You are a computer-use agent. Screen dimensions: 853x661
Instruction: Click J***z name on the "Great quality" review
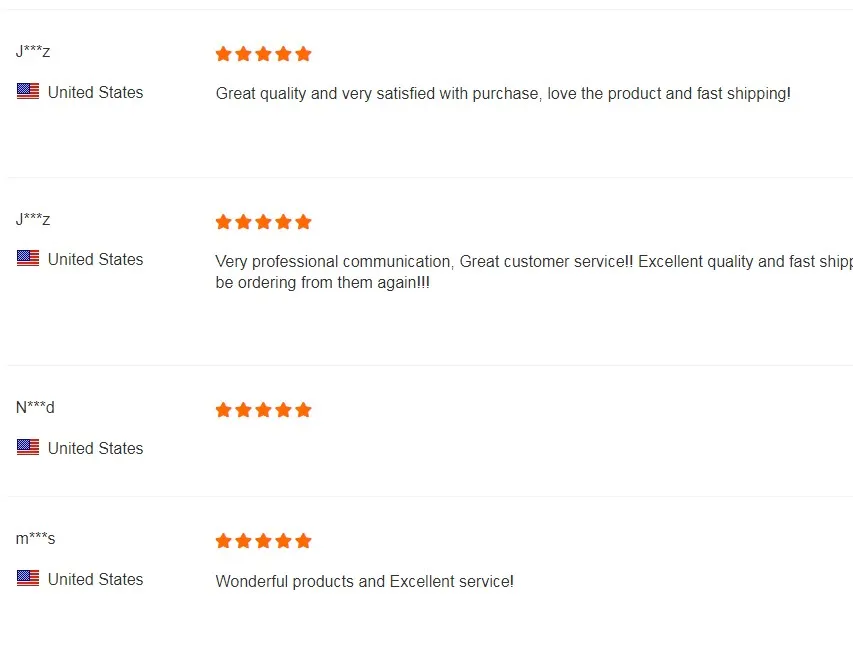(x=33, y=51)
